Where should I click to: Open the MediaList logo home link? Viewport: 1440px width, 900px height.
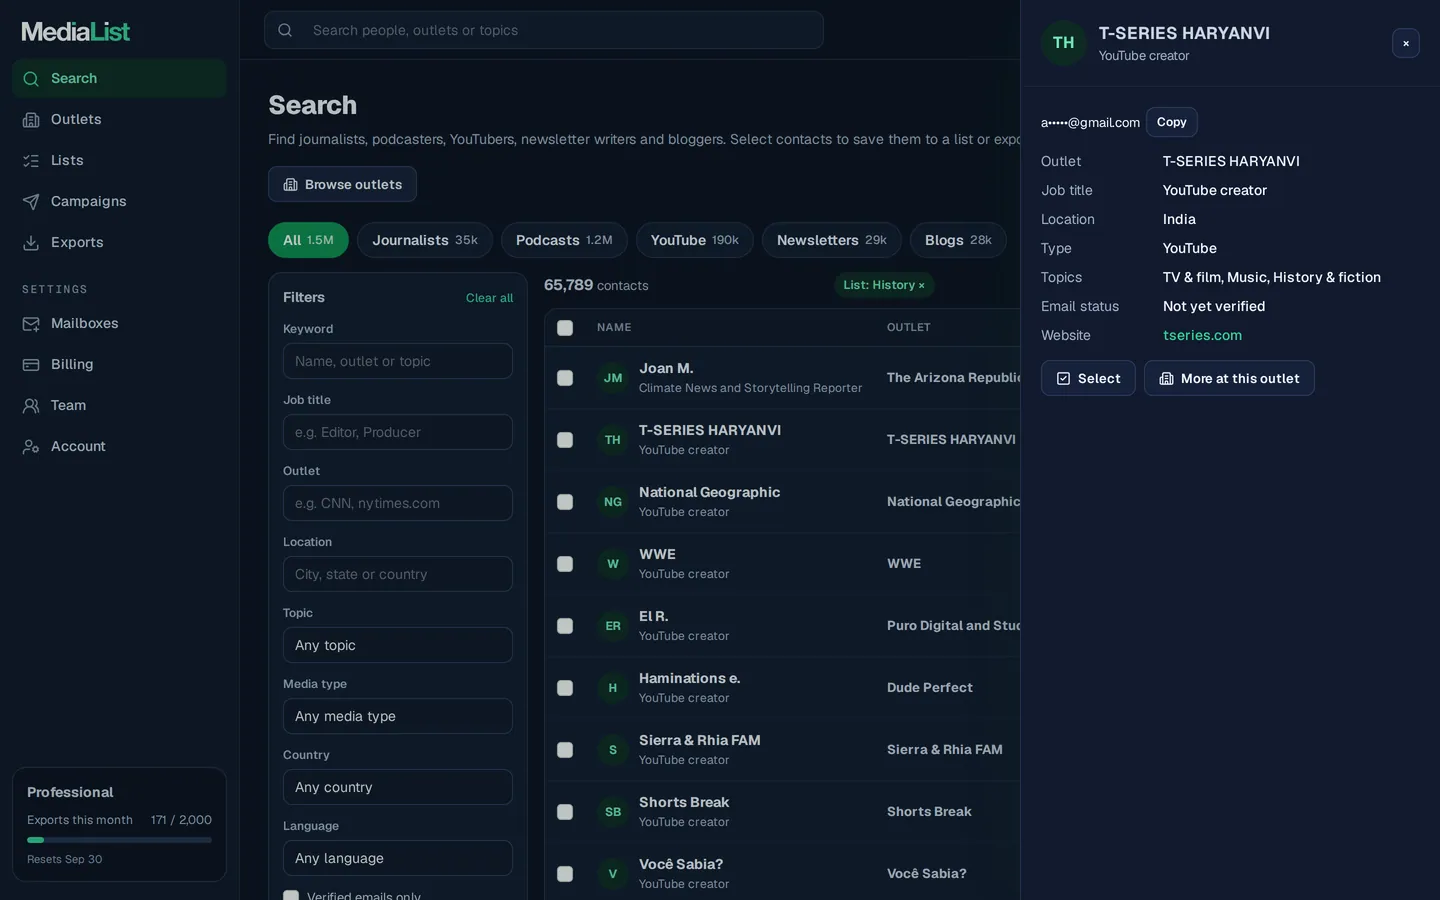(76, 32)
